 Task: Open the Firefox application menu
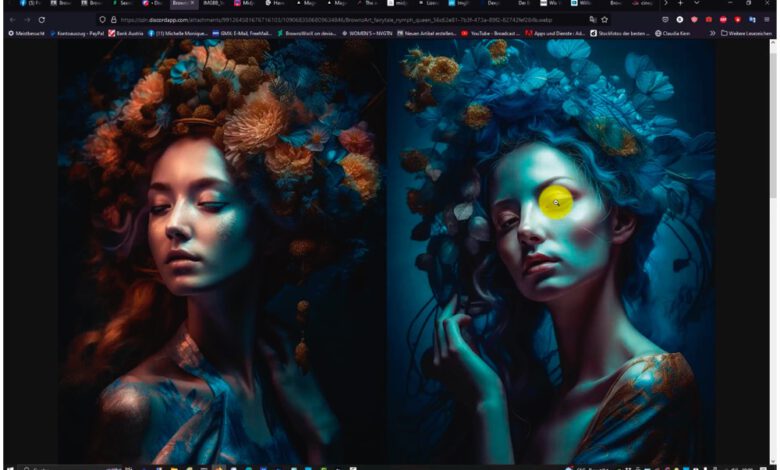766,20
